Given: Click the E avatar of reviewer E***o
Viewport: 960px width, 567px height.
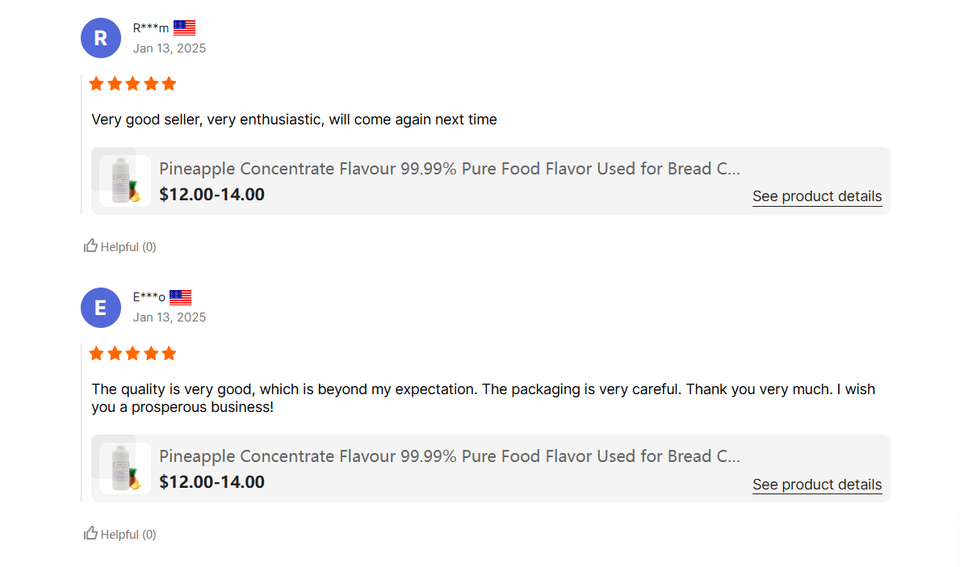Looking at the screenshot, I should pyautogui.click(x=100, y=307).
